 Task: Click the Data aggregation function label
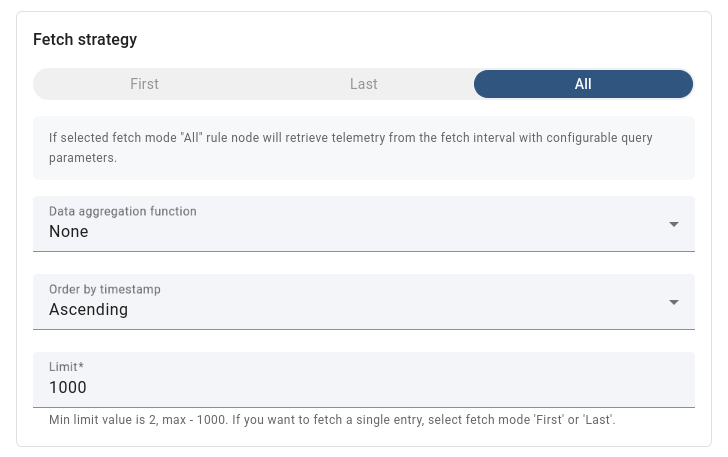(x=123, y=212)
